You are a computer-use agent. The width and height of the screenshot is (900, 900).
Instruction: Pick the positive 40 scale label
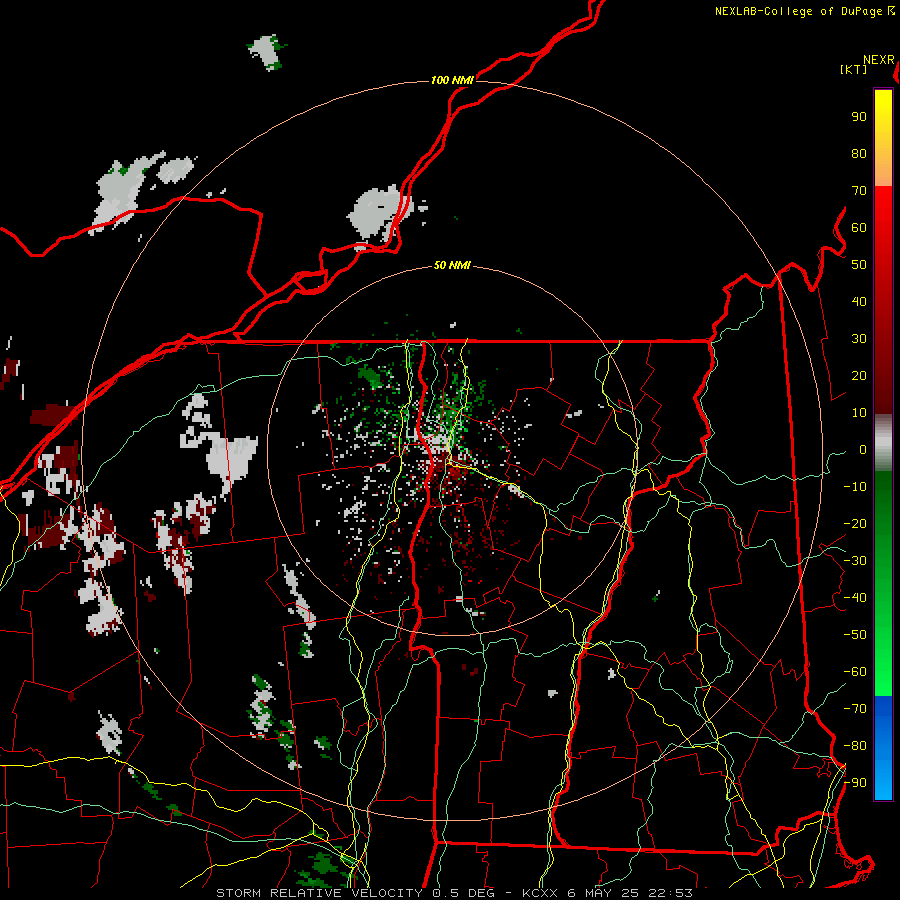coord(859,302)
